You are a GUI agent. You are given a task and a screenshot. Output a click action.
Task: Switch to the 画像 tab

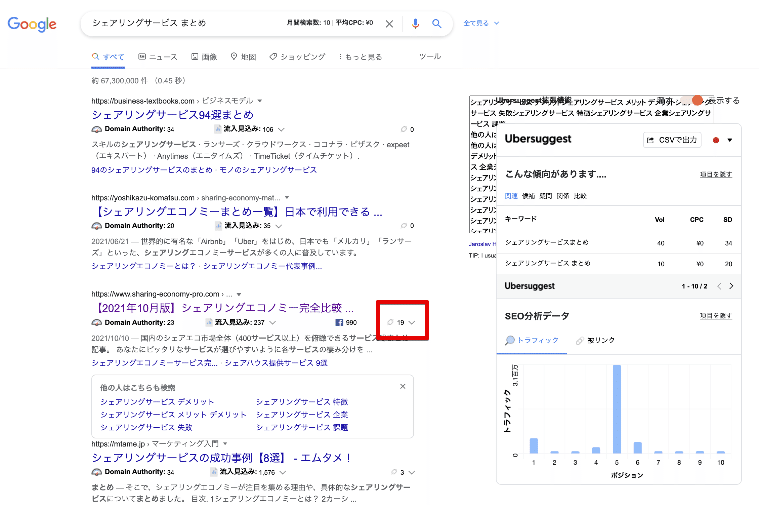coord(204,57)
